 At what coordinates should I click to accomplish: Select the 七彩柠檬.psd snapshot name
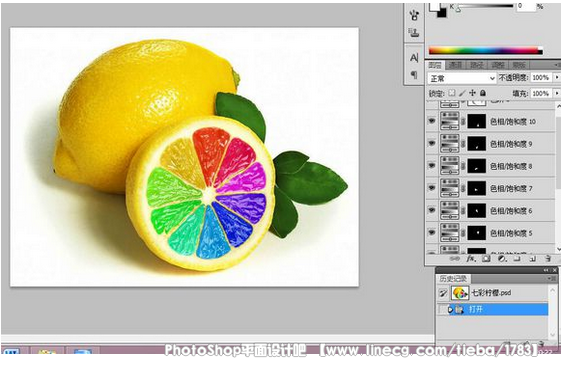tap(491, 293)
